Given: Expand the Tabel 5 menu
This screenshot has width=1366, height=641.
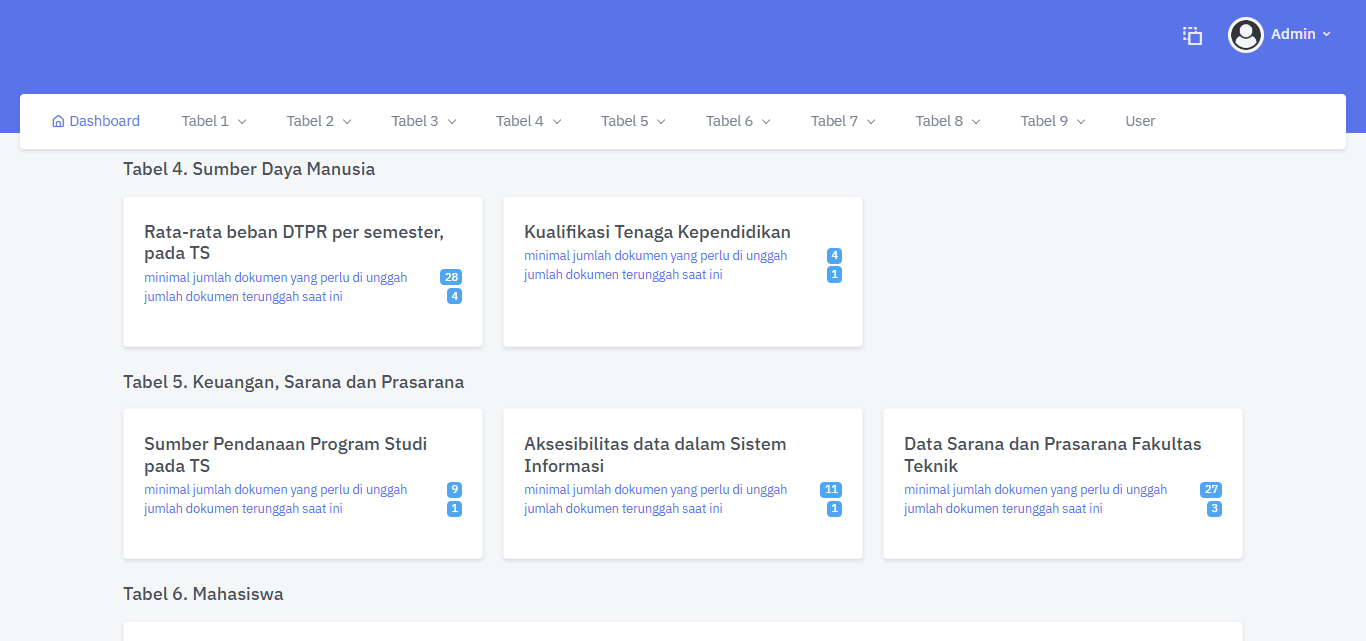Looking at the screenshot, I should [634, 121].
